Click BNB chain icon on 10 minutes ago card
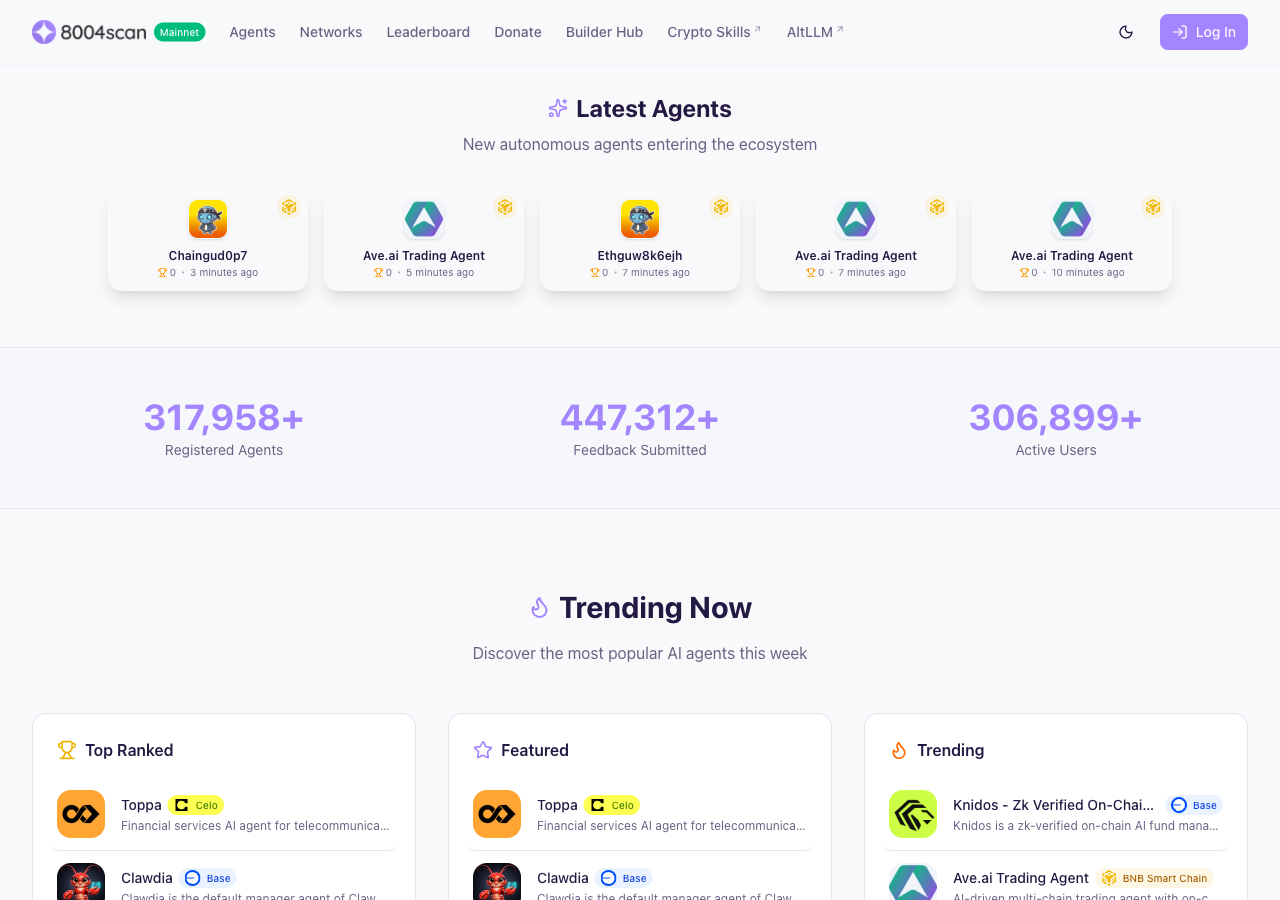The height and width of the screenshot is (900, 1280). [x=1153, y=207]
